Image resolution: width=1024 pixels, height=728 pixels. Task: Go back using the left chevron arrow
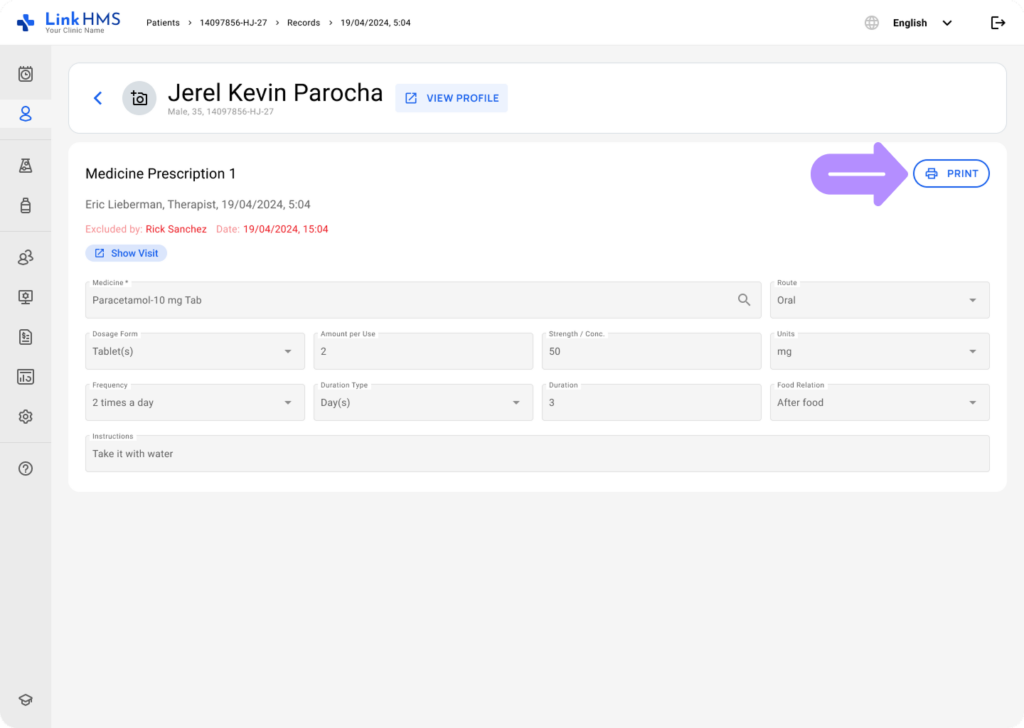coord(98,98)
